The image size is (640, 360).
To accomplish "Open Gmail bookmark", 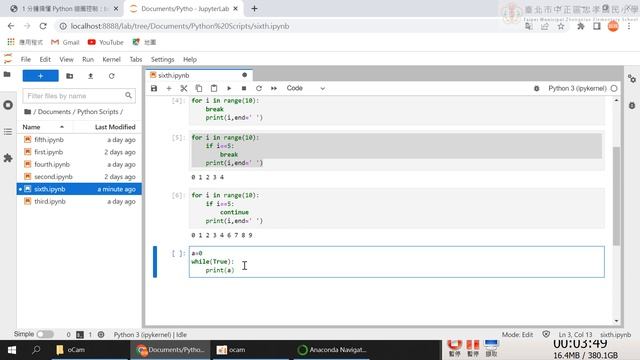I will [65, 42].
